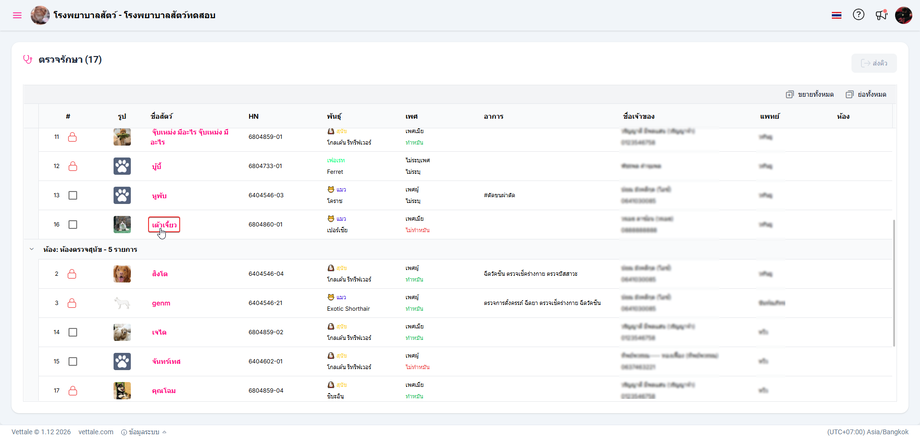Click the Thai flag language icon

[x=837, y=15]
